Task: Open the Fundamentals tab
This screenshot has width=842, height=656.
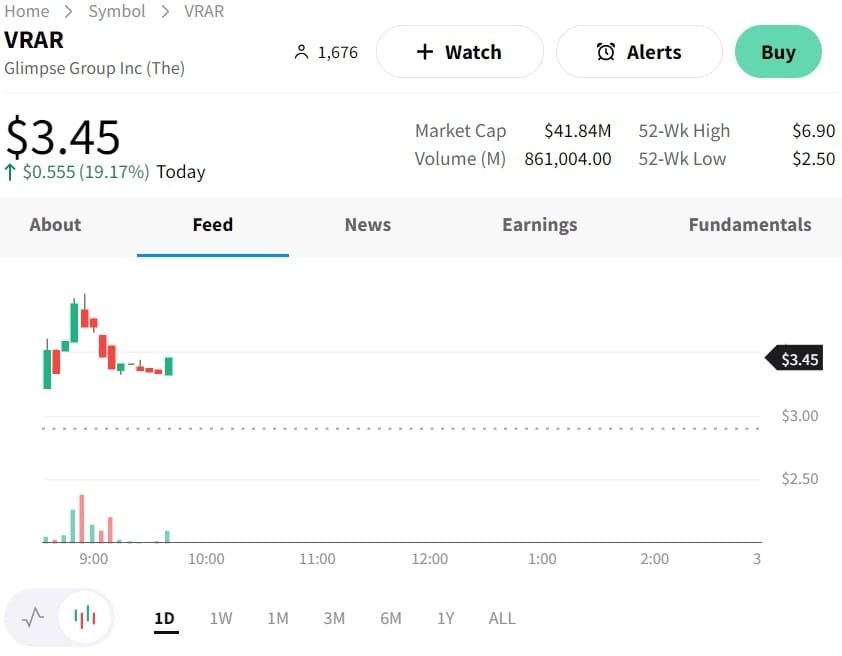Action: click(750, 225)
